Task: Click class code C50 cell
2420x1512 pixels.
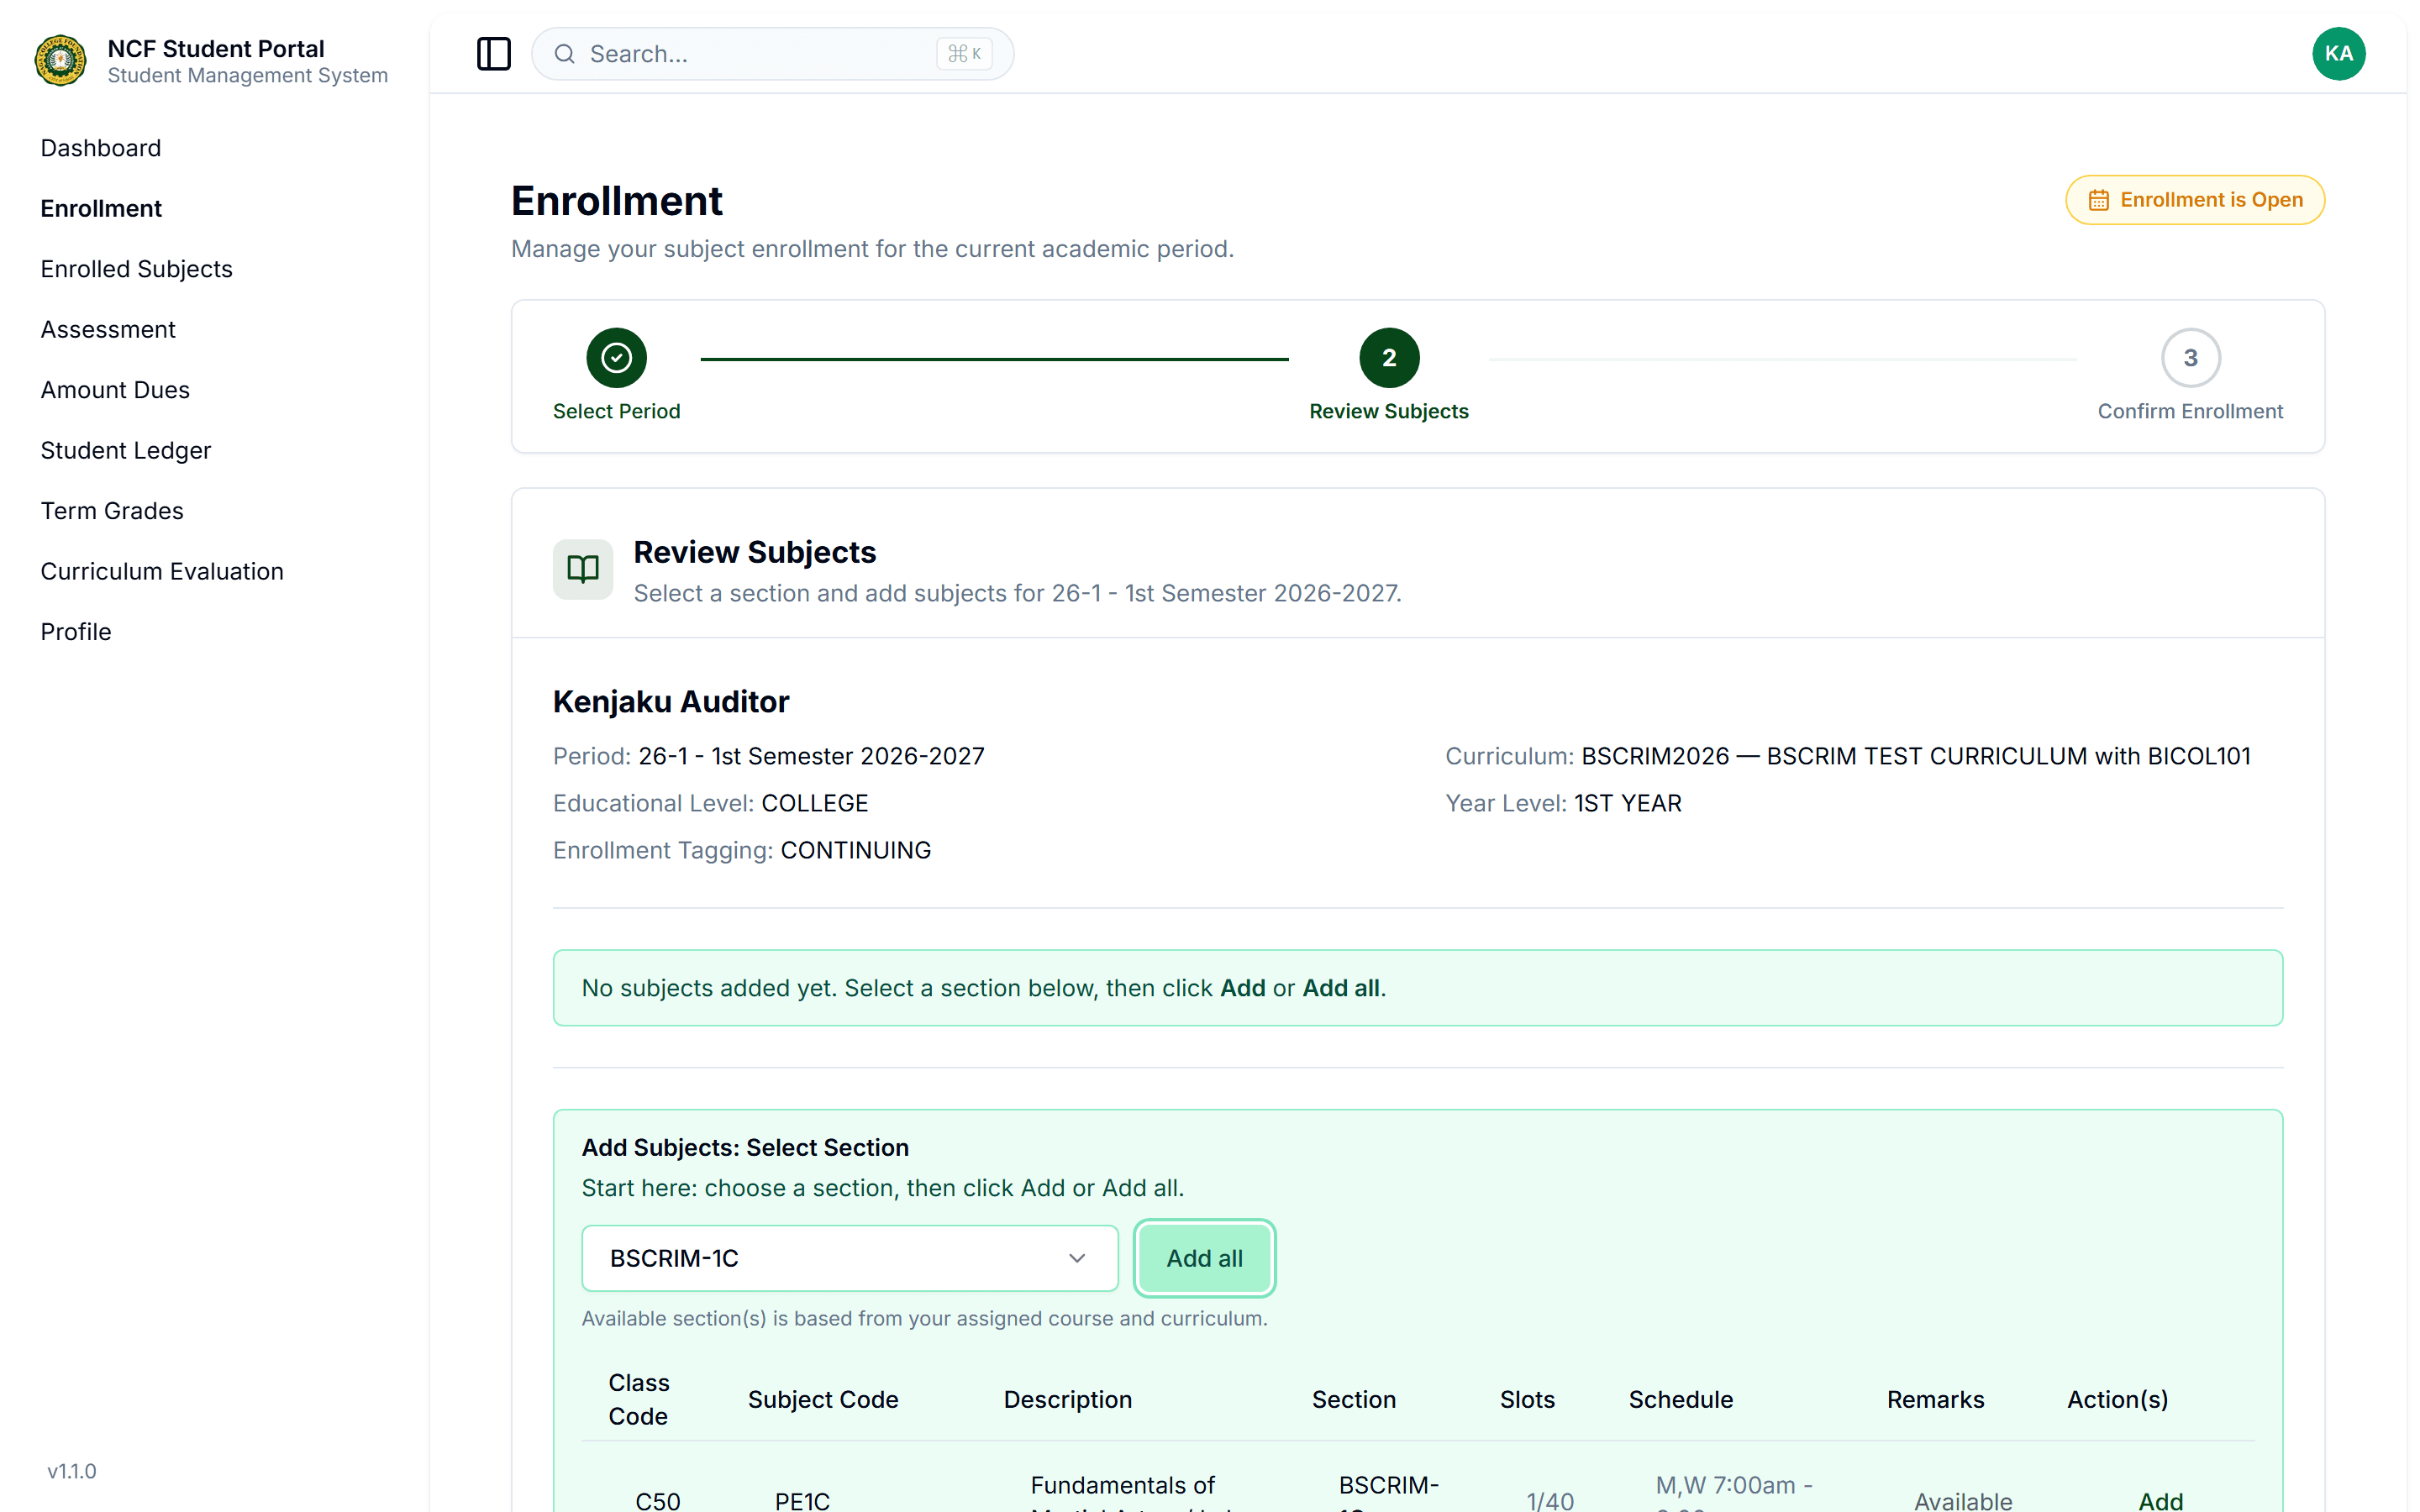Action: coord(658,1500)
